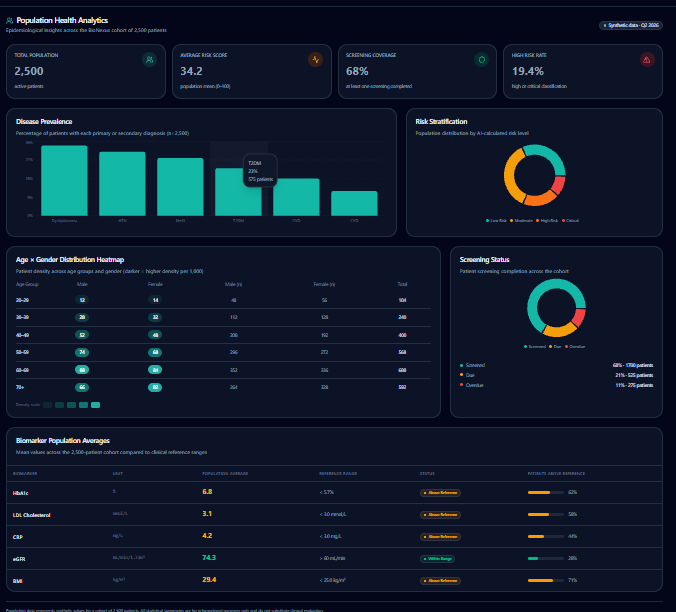Image resolution: width=676 pixels, height=612 pixels.
Task: Click the red Overdue segment of screening donut
Action: tap(579, 317)
